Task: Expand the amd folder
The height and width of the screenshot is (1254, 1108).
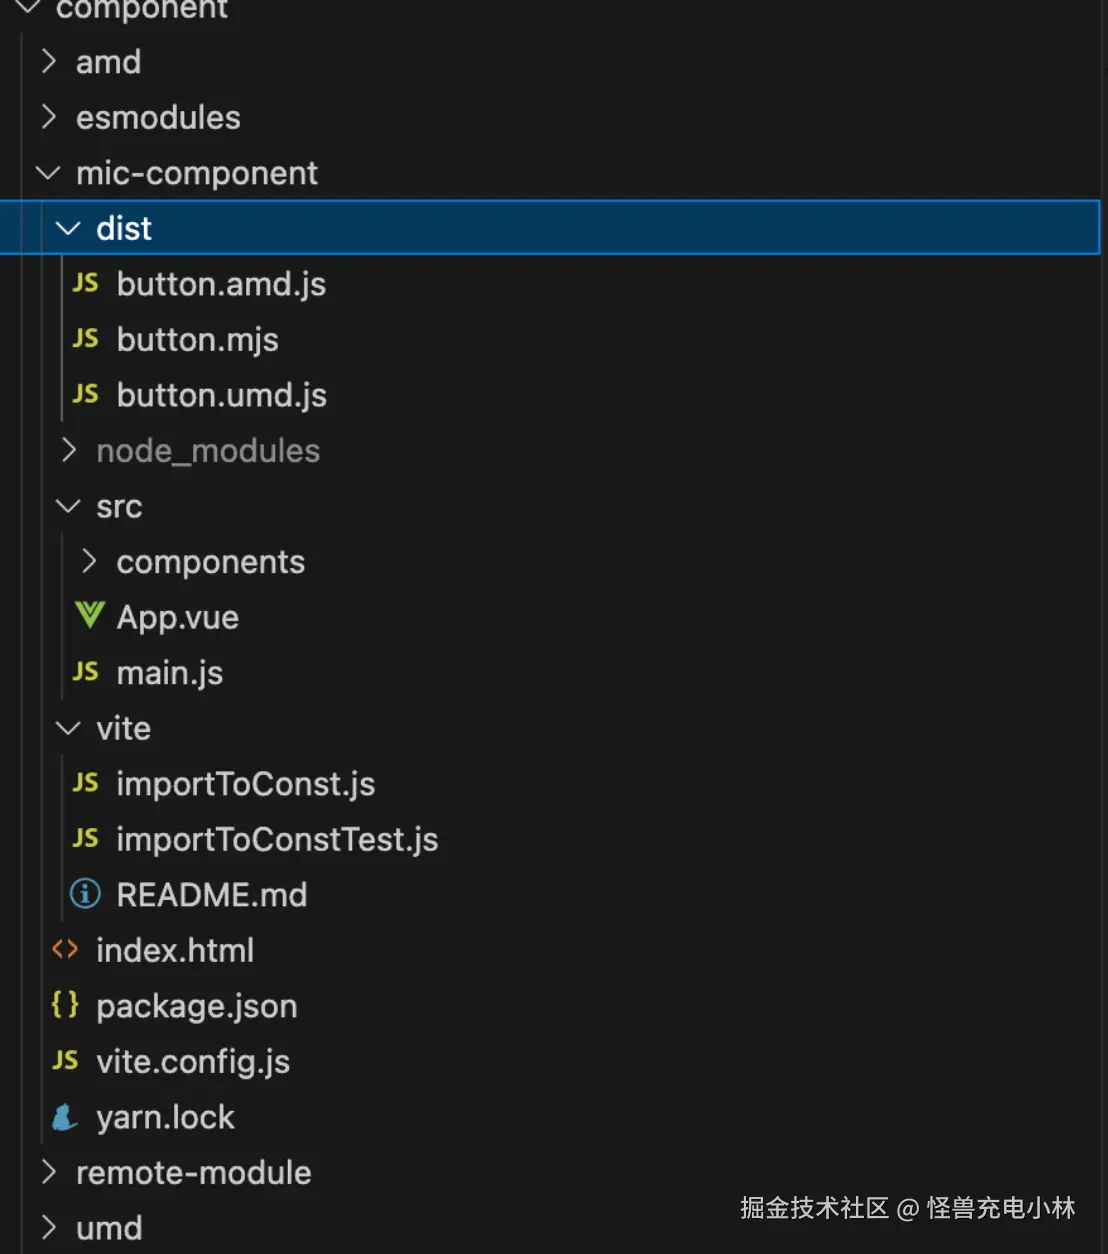Action: [48, 62]
